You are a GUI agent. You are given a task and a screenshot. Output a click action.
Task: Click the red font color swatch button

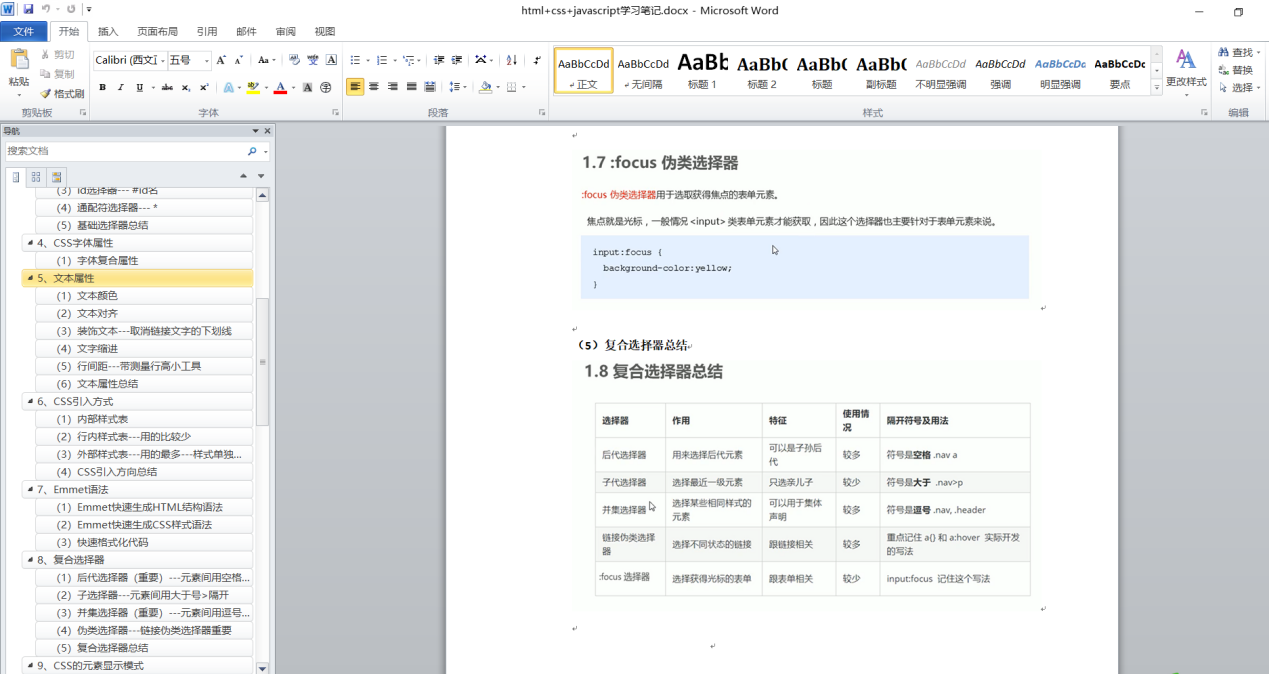pyautogui.click(x=279, y=88)
